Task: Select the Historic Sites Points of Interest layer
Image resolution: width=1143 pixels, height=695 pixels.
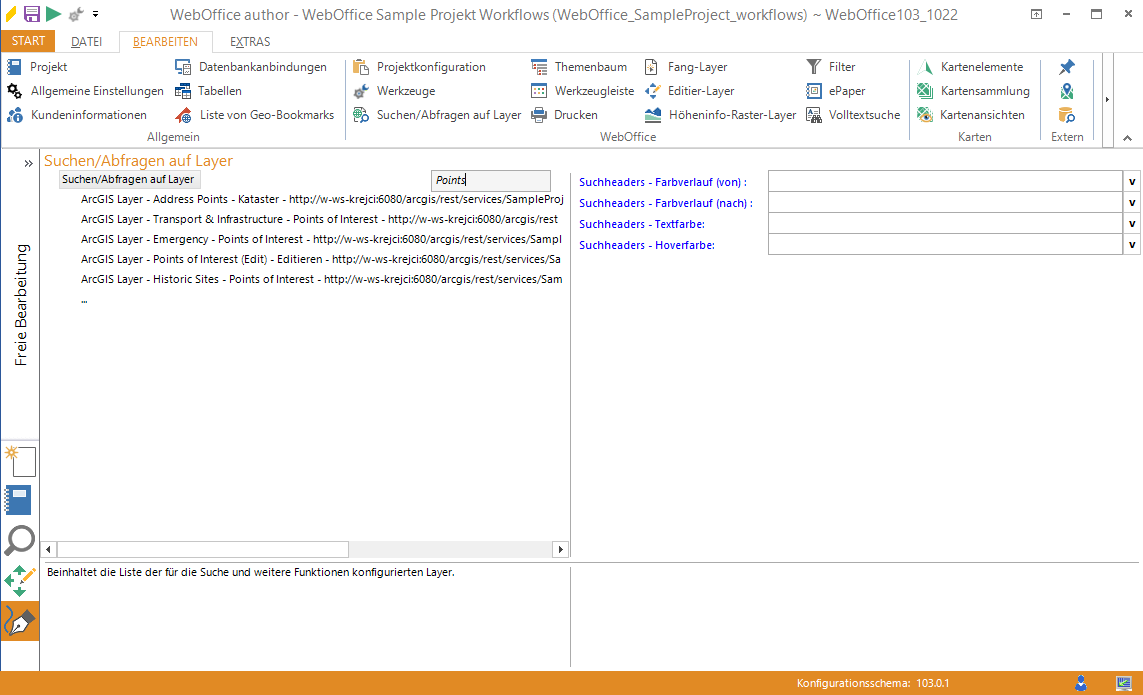Action: [x=320, y=279]
